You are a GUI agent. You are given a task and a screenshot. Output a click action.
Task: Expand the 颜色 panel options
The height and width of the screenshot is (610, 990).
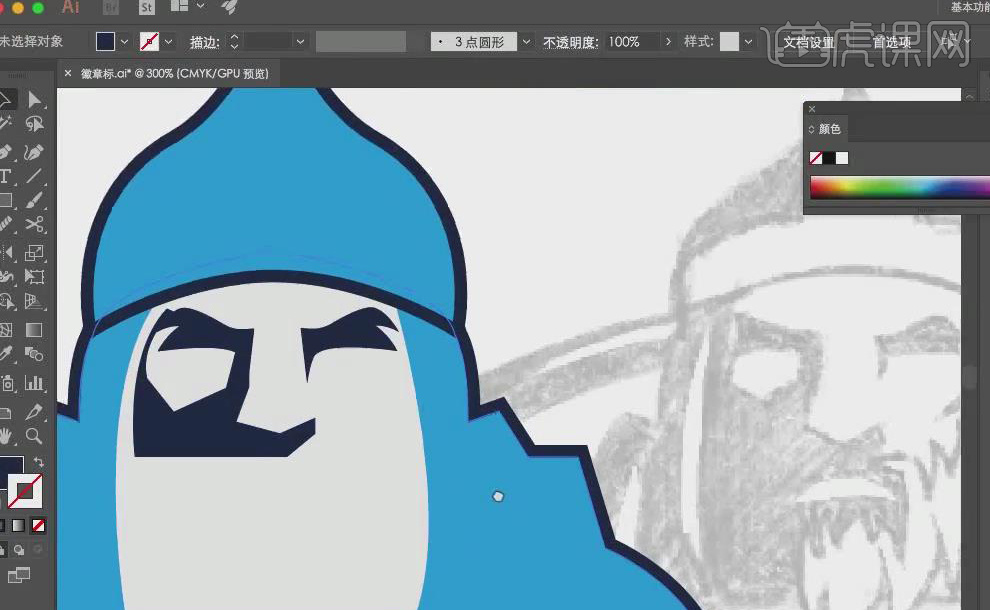pyautogui.click(x=811, y=129)
